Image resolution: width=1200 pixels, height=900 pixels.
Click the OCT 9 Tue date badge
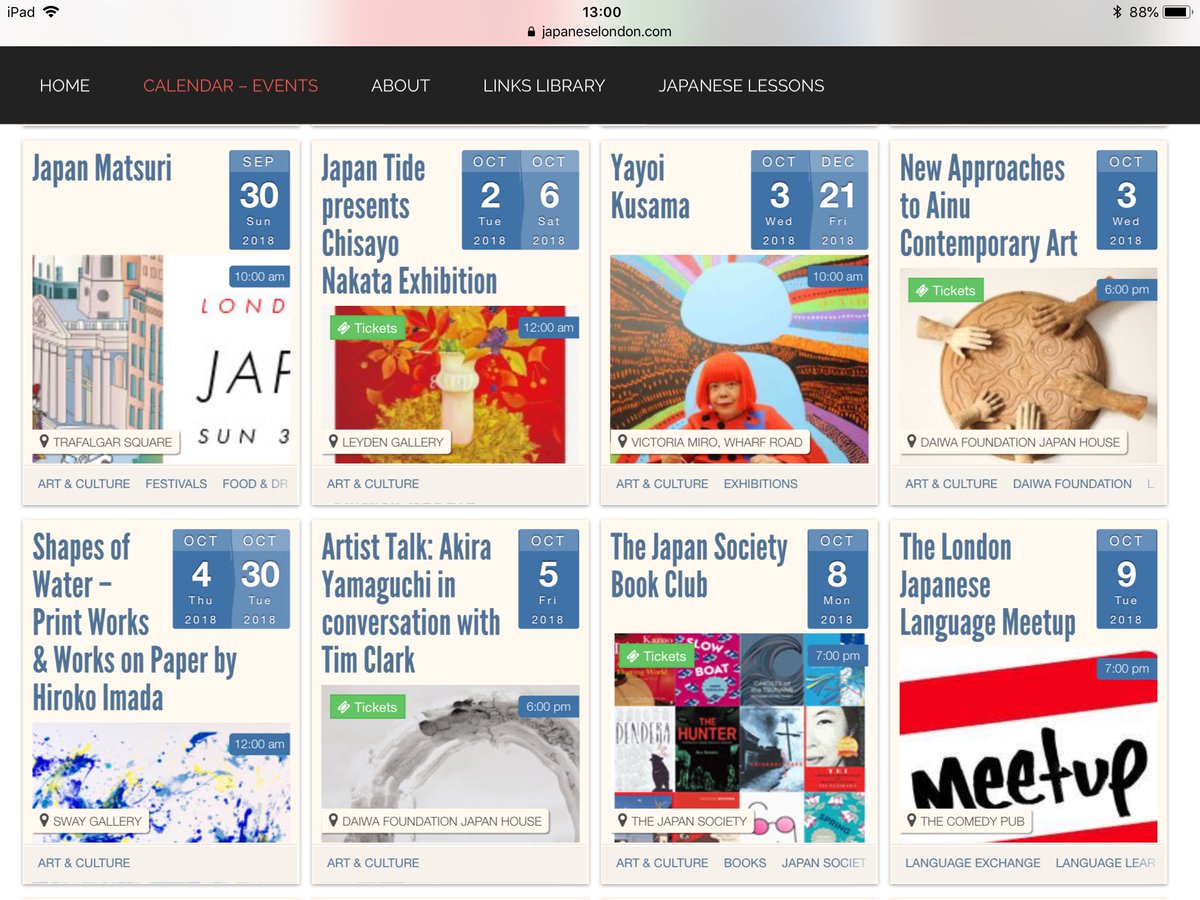point(1126,579)
